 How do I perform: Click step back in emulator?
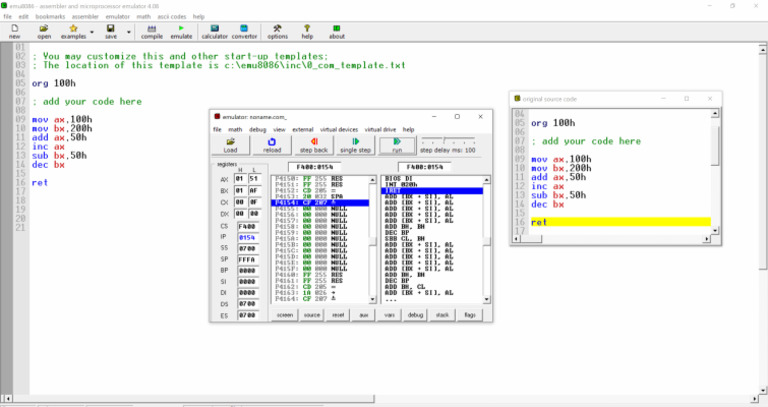click(314, 145)
